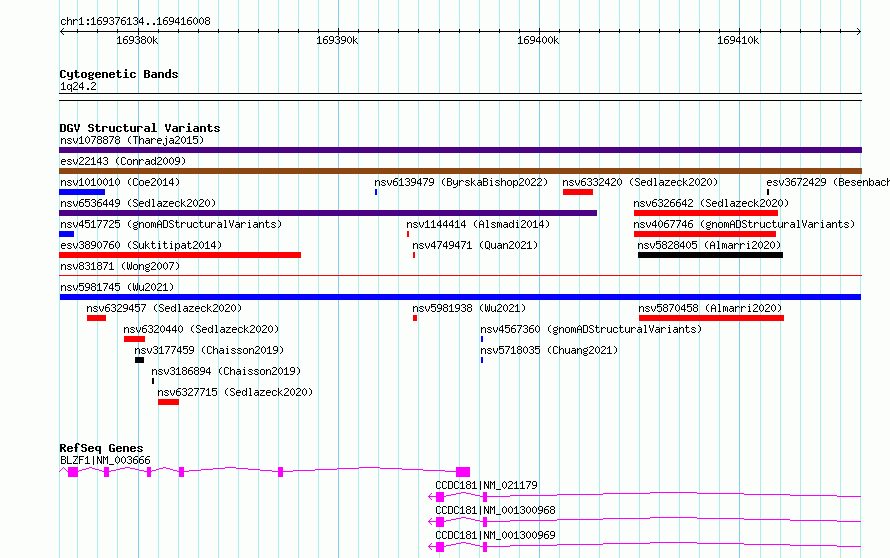890x558 pixels.
Task: Select the red nsv5870458 variant bar
Action: [x=711, y=318]
